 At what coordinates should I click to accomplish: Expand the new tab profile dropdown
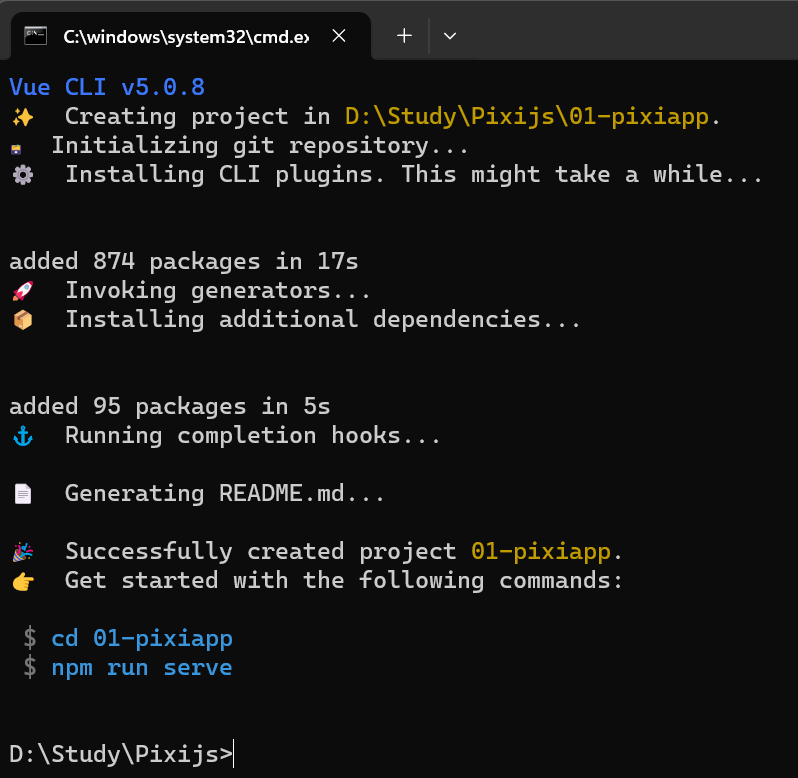(x=450, y=36)
